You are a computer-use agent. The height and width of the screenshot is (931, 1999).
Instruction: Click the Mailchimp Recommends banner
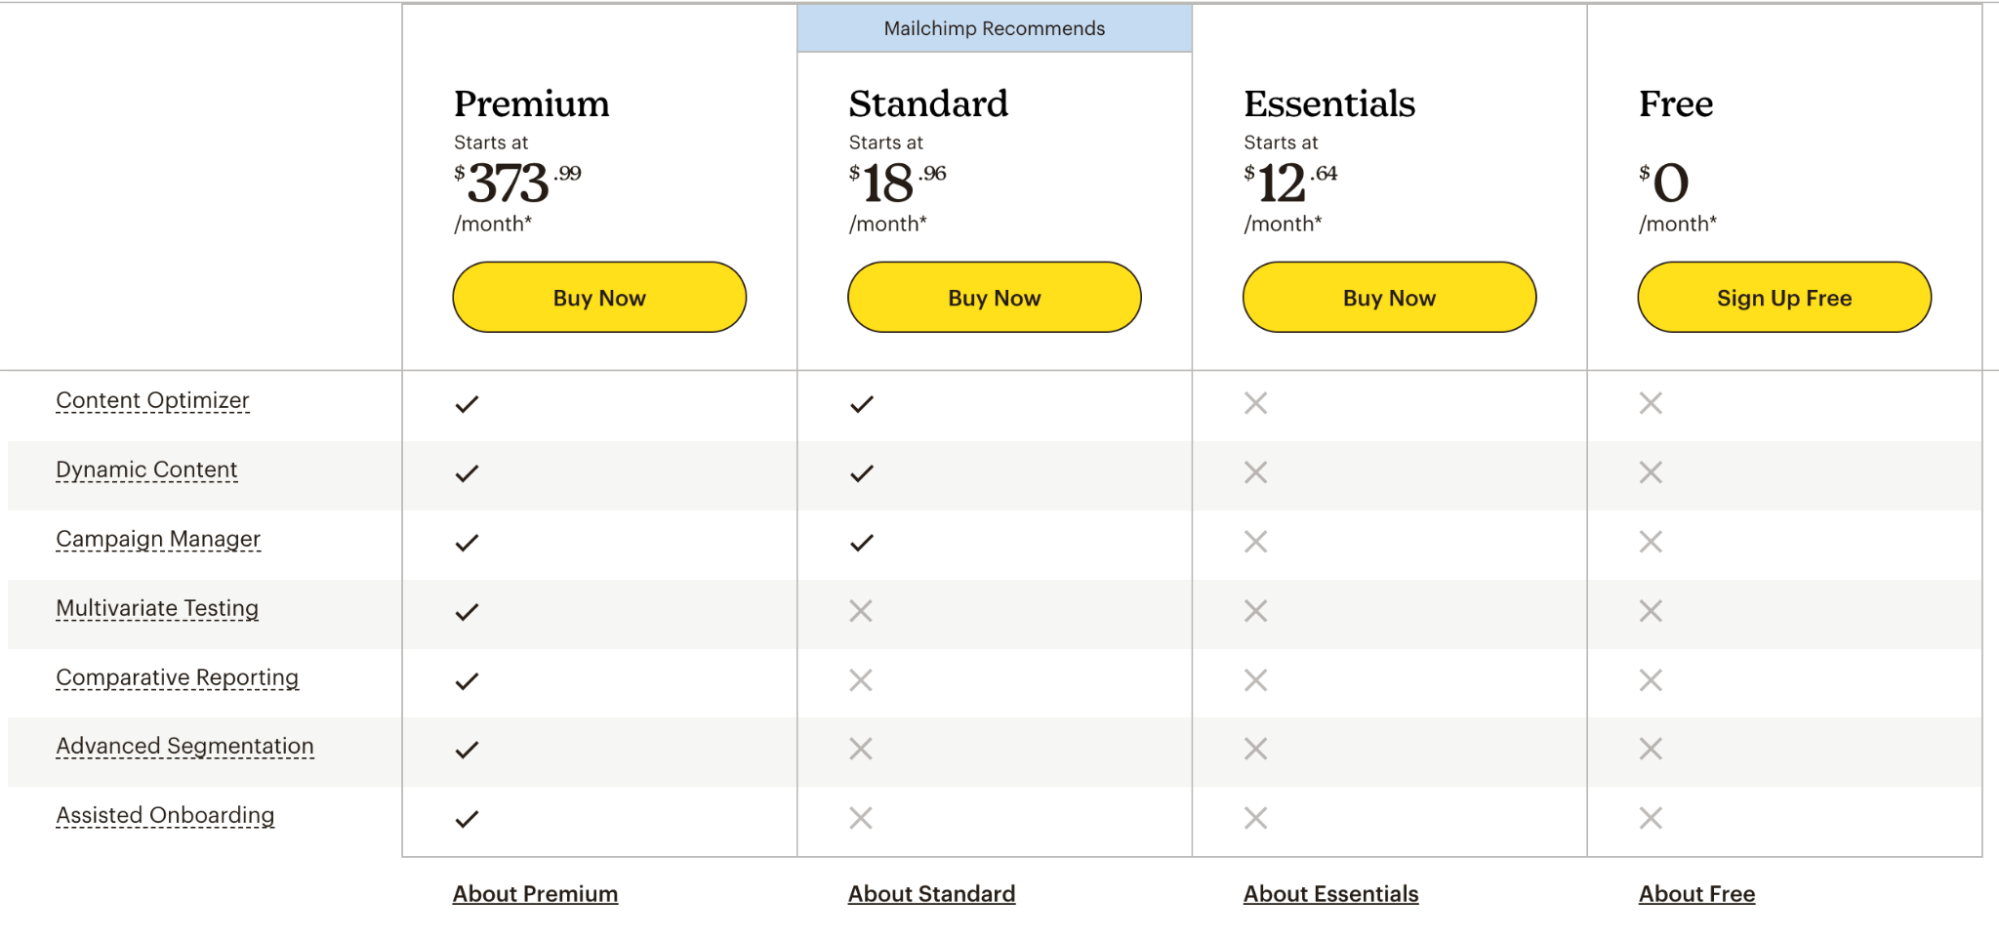pos(994,28)
